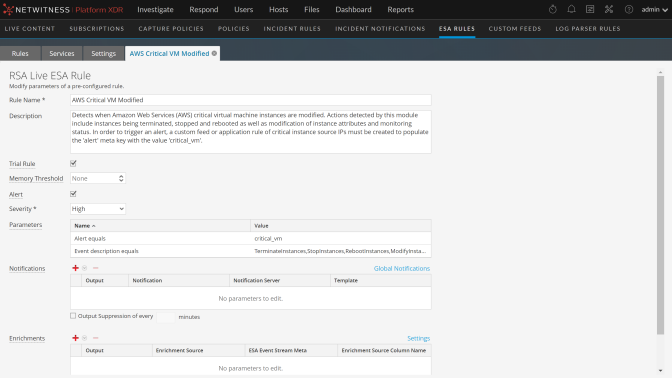
Task: Open the Investigate menu
Action: coord(155,9)
